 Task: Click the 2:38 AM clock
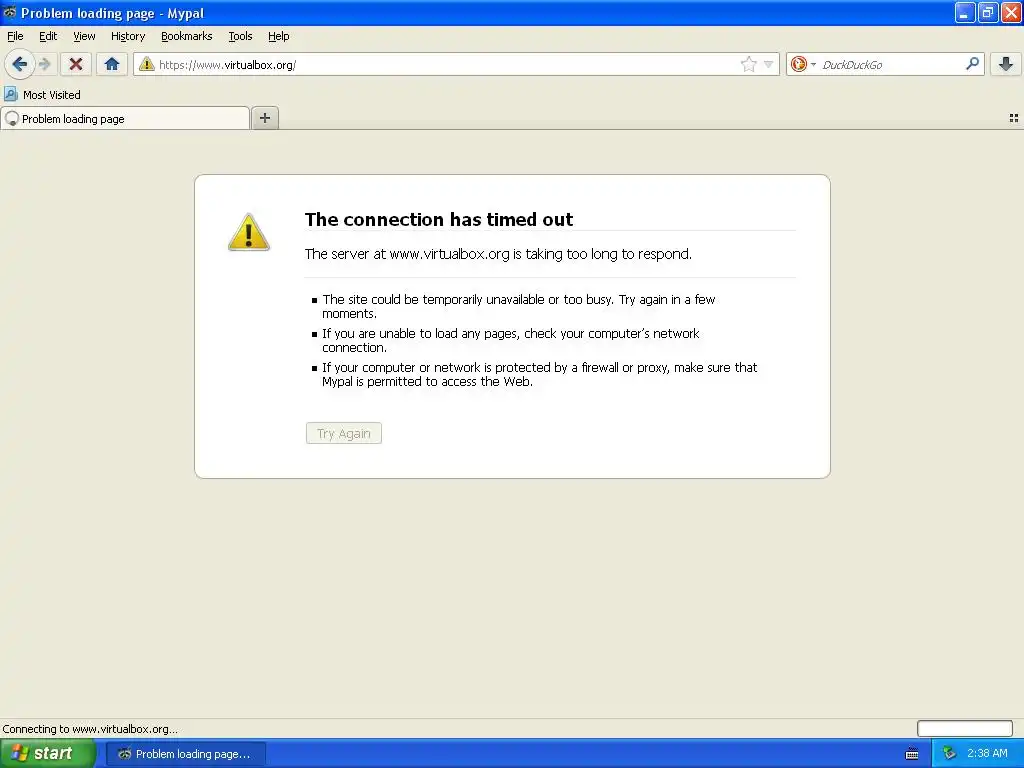[987, 754]
